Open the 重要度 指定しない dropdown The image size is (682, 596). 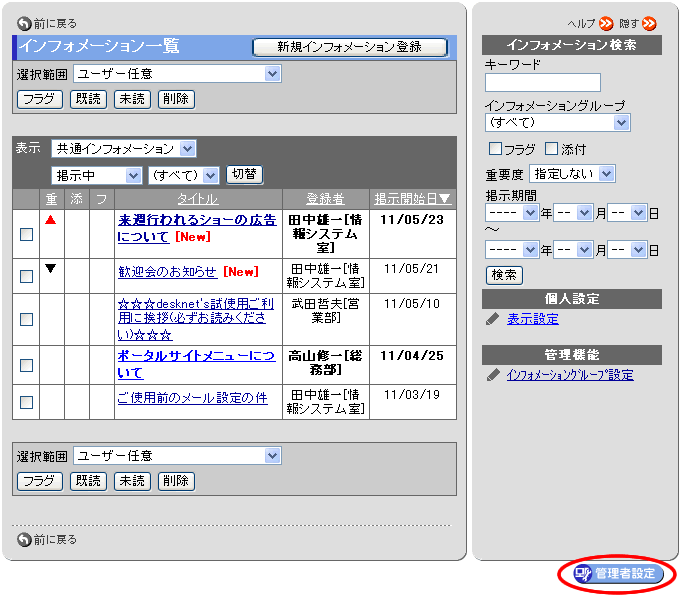pos(572,174)
